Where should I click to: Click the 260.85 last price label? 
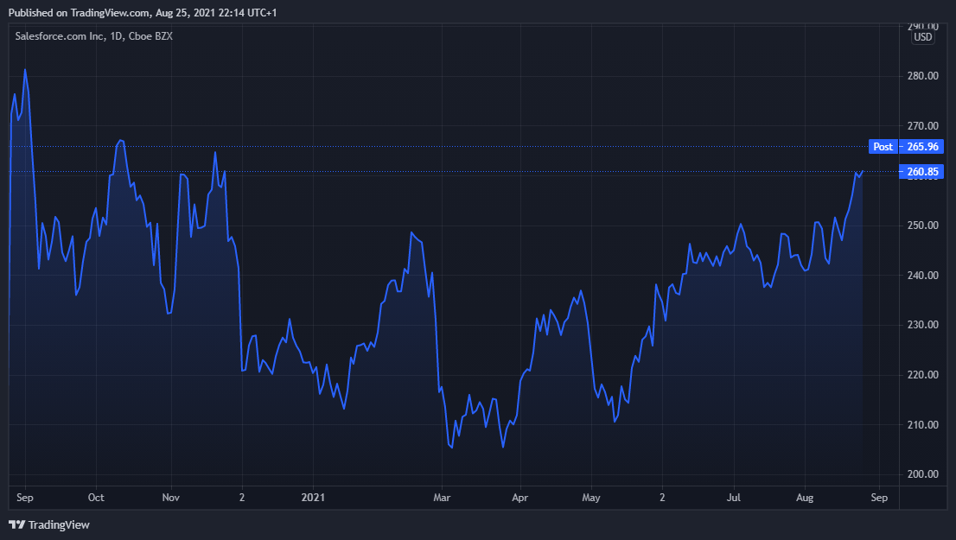pos(922,172)
